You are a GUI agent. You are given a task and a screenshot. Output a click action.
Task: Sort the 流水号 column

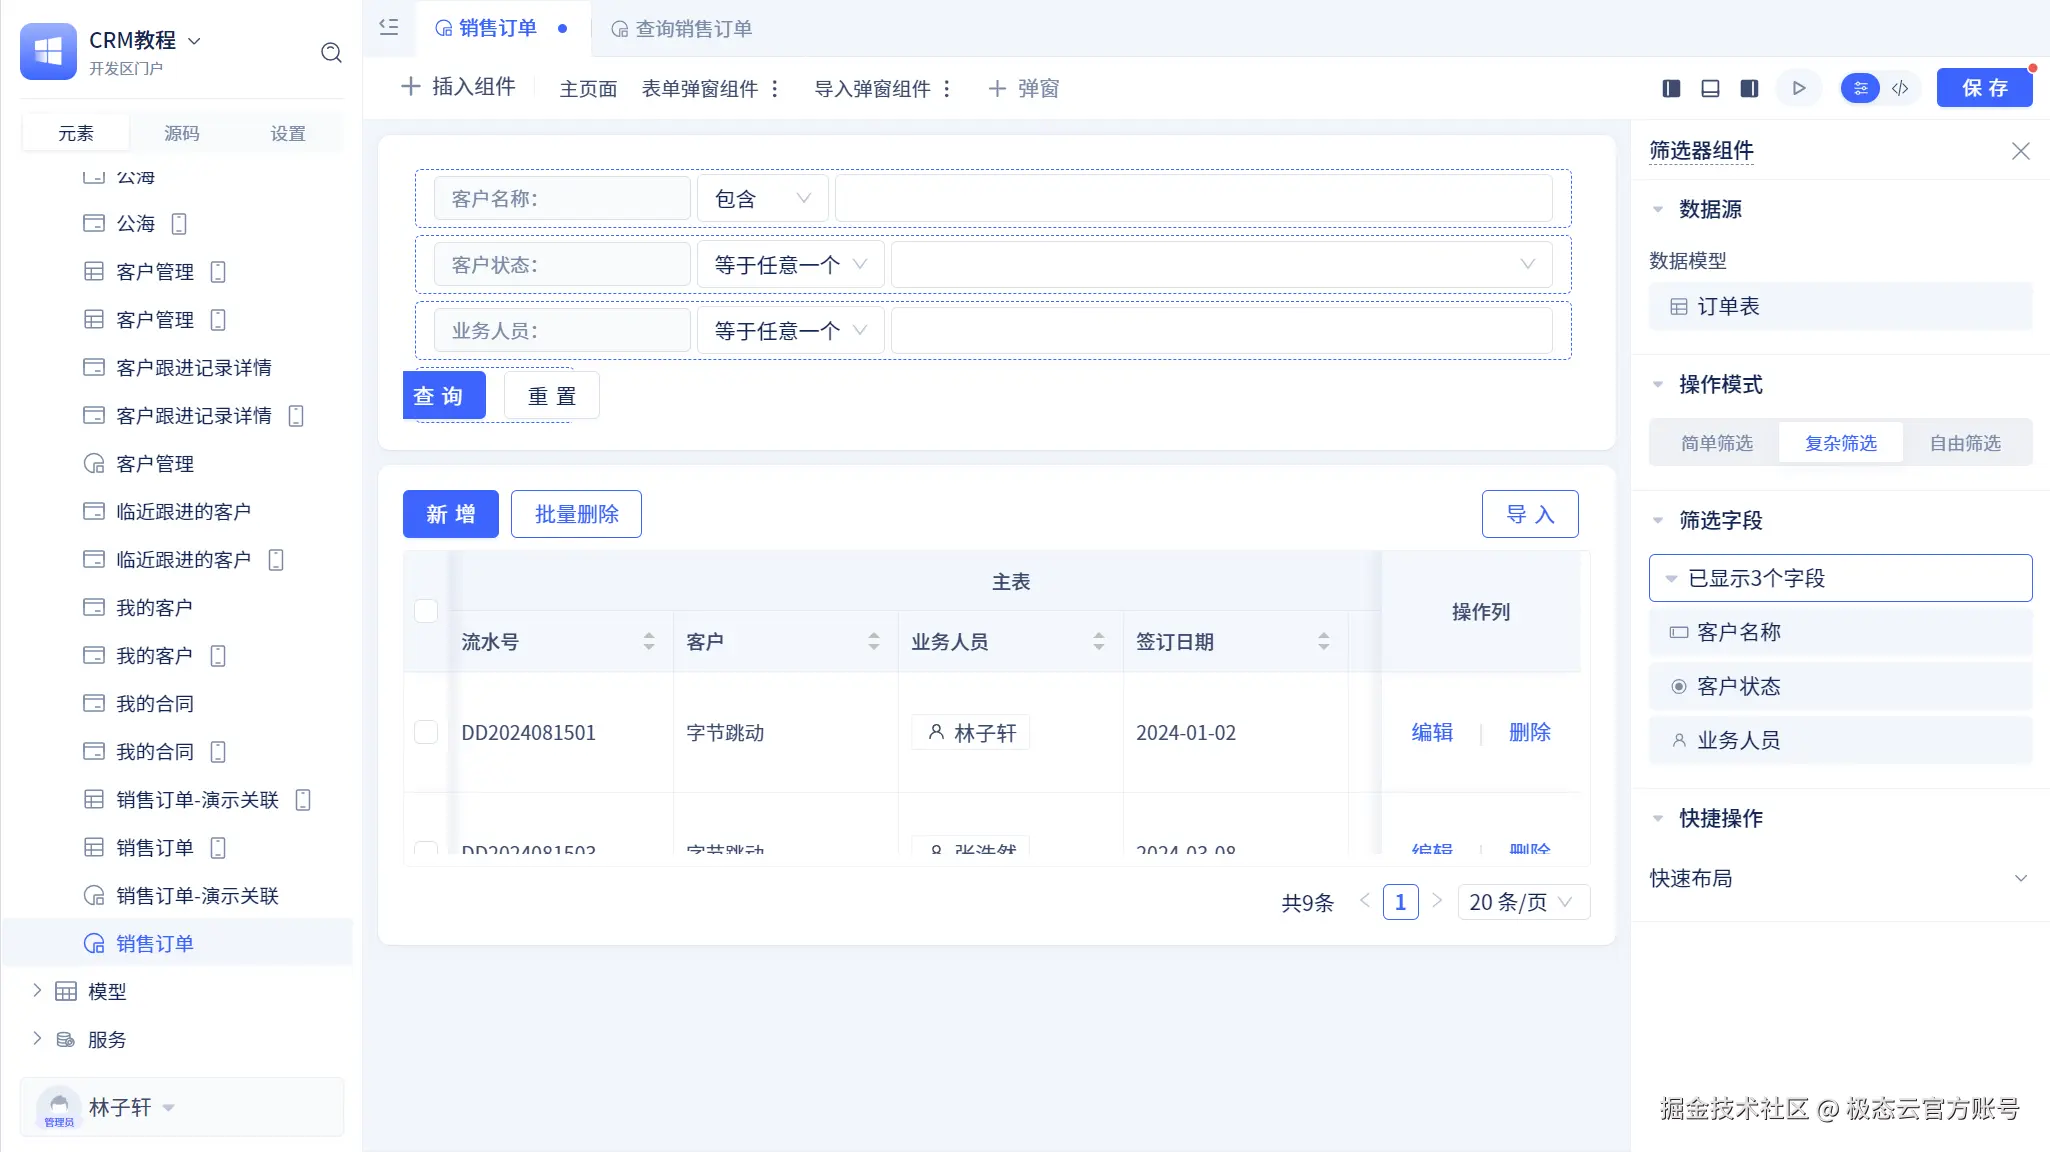pos(649,641)
